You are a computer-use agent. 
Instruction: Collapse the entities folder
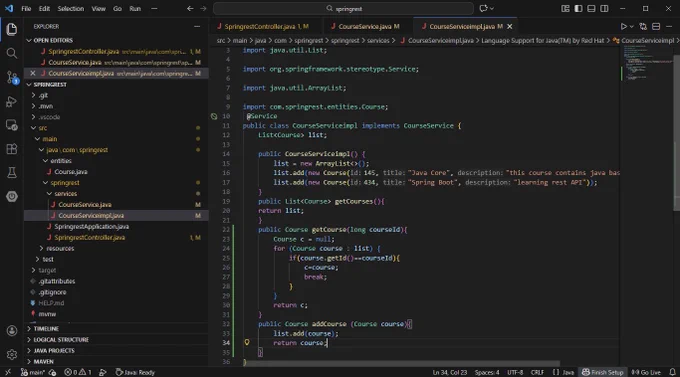61,161
